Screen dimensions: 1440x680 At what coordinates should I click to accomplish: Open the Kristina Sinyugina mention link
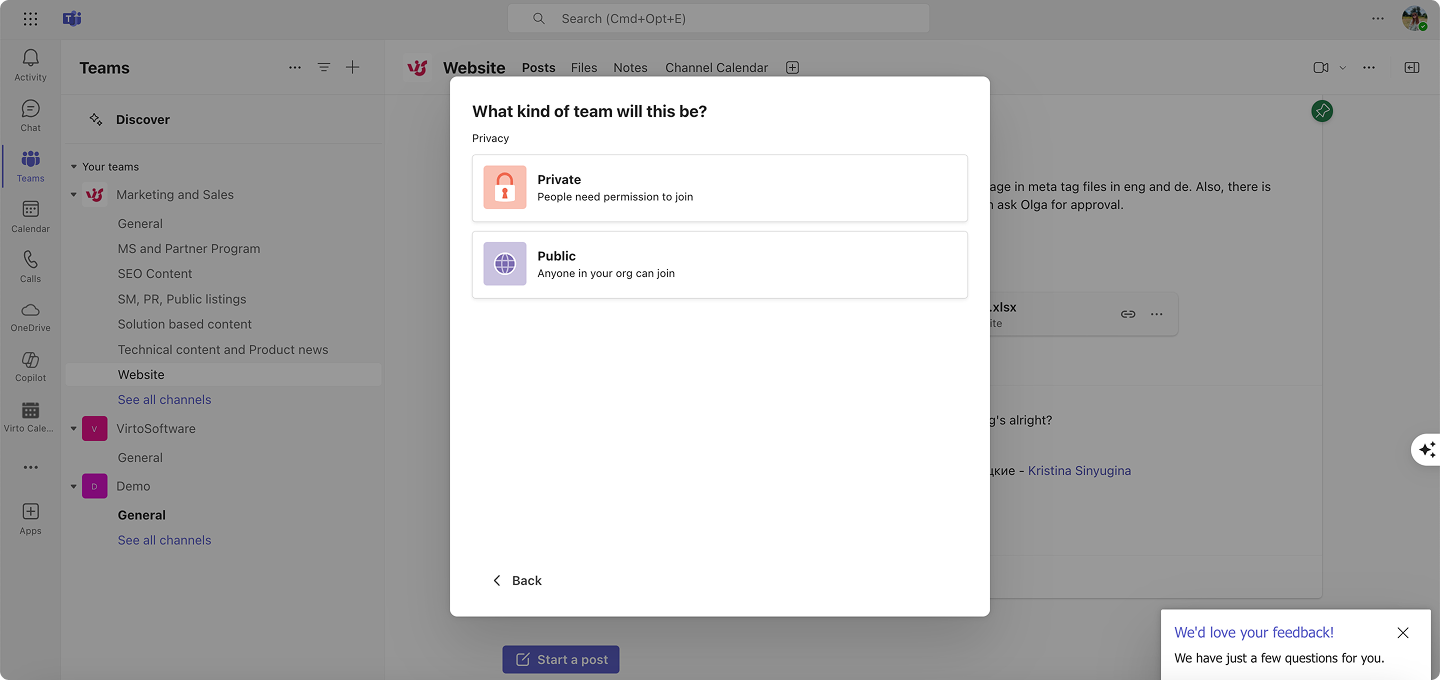click(1079, 471)
